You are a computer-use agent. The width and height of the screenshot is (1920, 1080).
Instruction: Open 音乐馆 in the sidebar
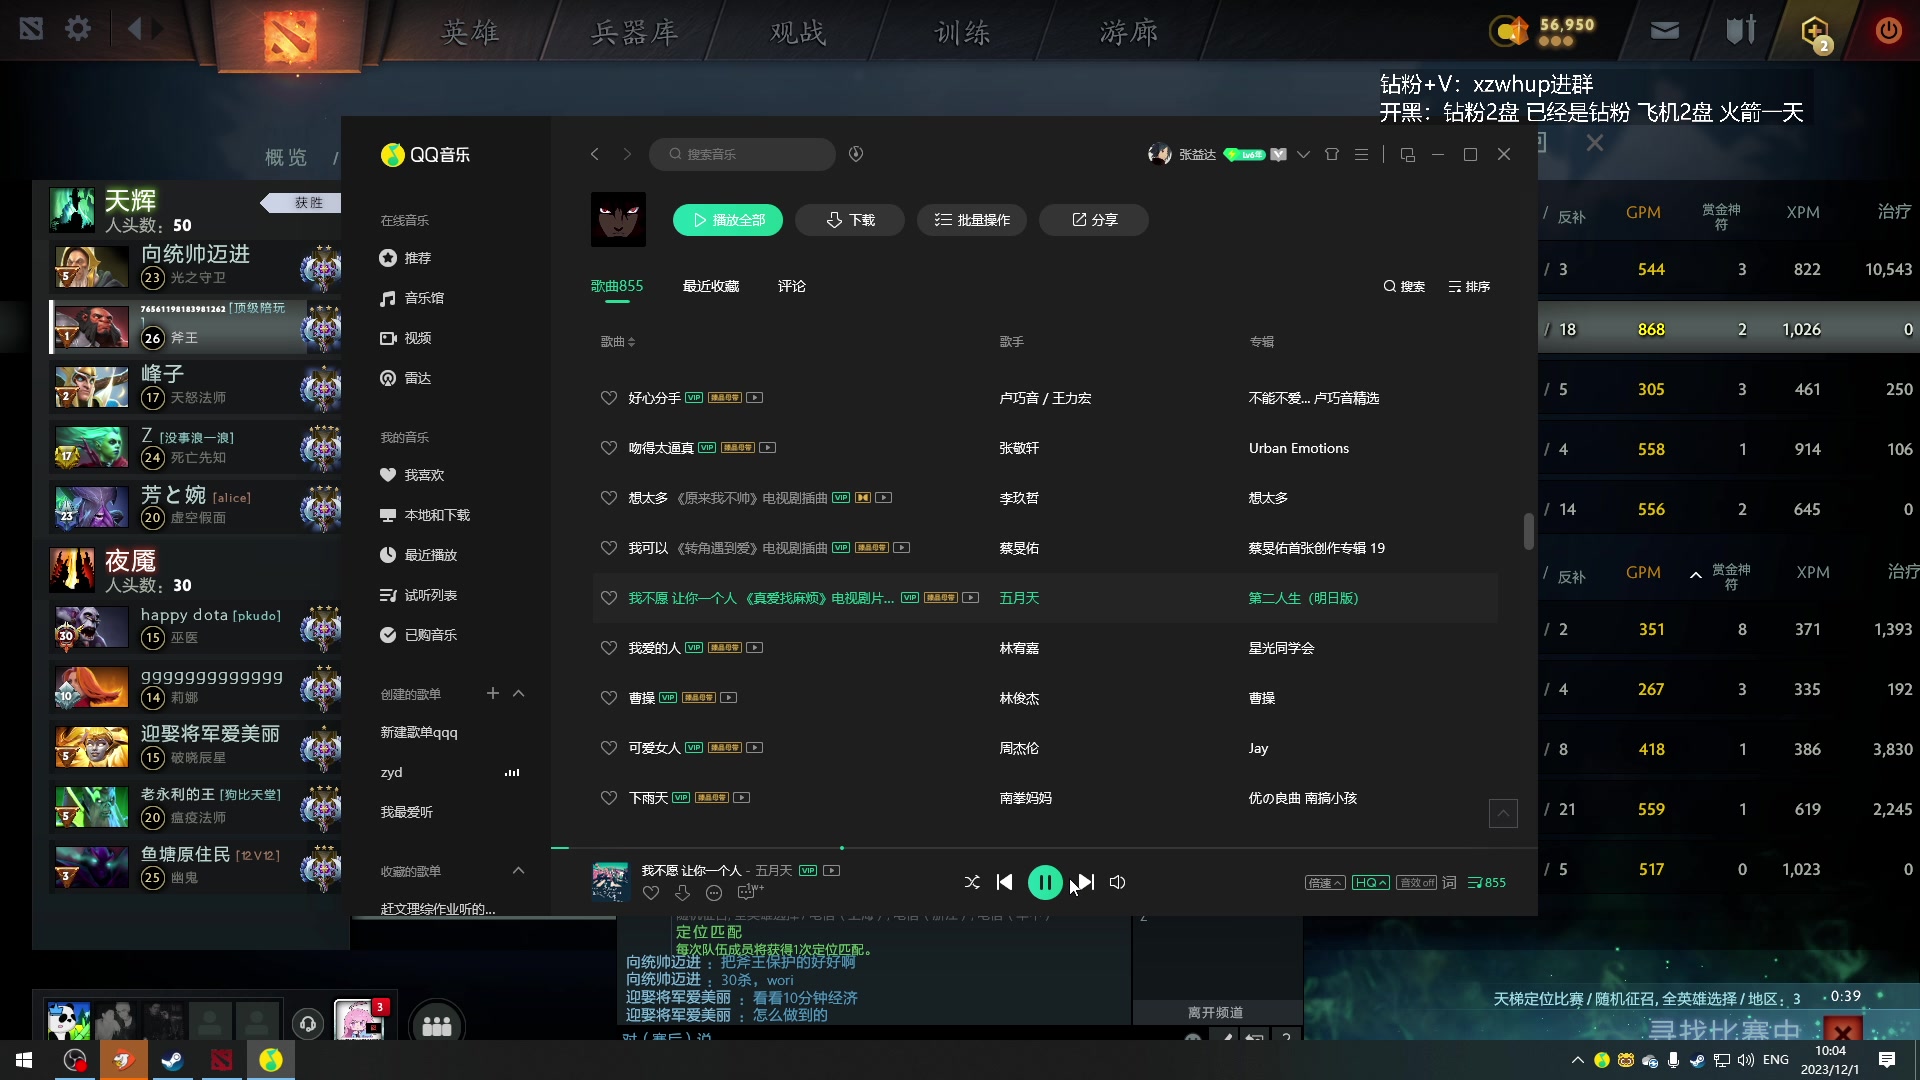(x=412, y=298)
